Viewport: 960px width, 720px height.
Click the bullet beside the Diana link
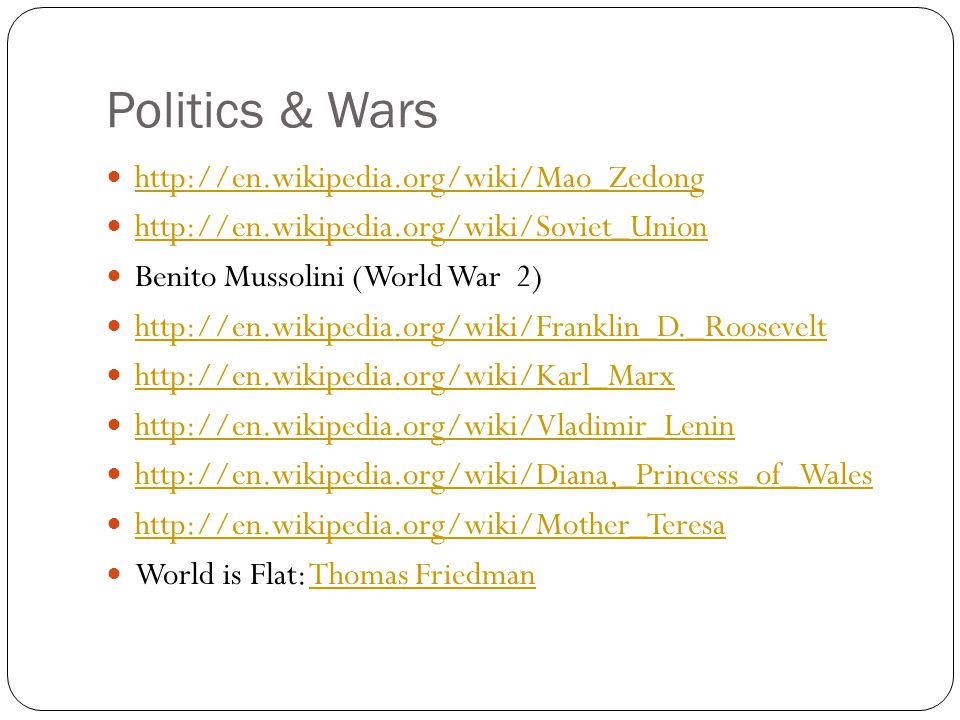click(x=114, y=474)
